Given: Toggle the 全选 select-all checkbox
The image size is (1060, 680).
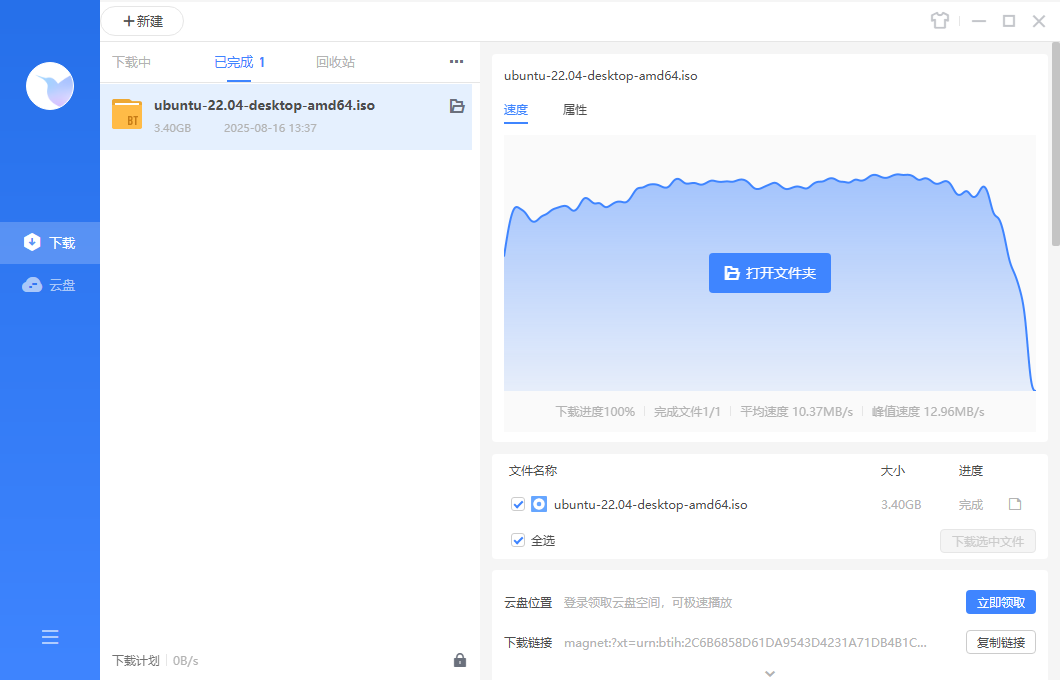Looking at the screenshot, I should (518, 540).
